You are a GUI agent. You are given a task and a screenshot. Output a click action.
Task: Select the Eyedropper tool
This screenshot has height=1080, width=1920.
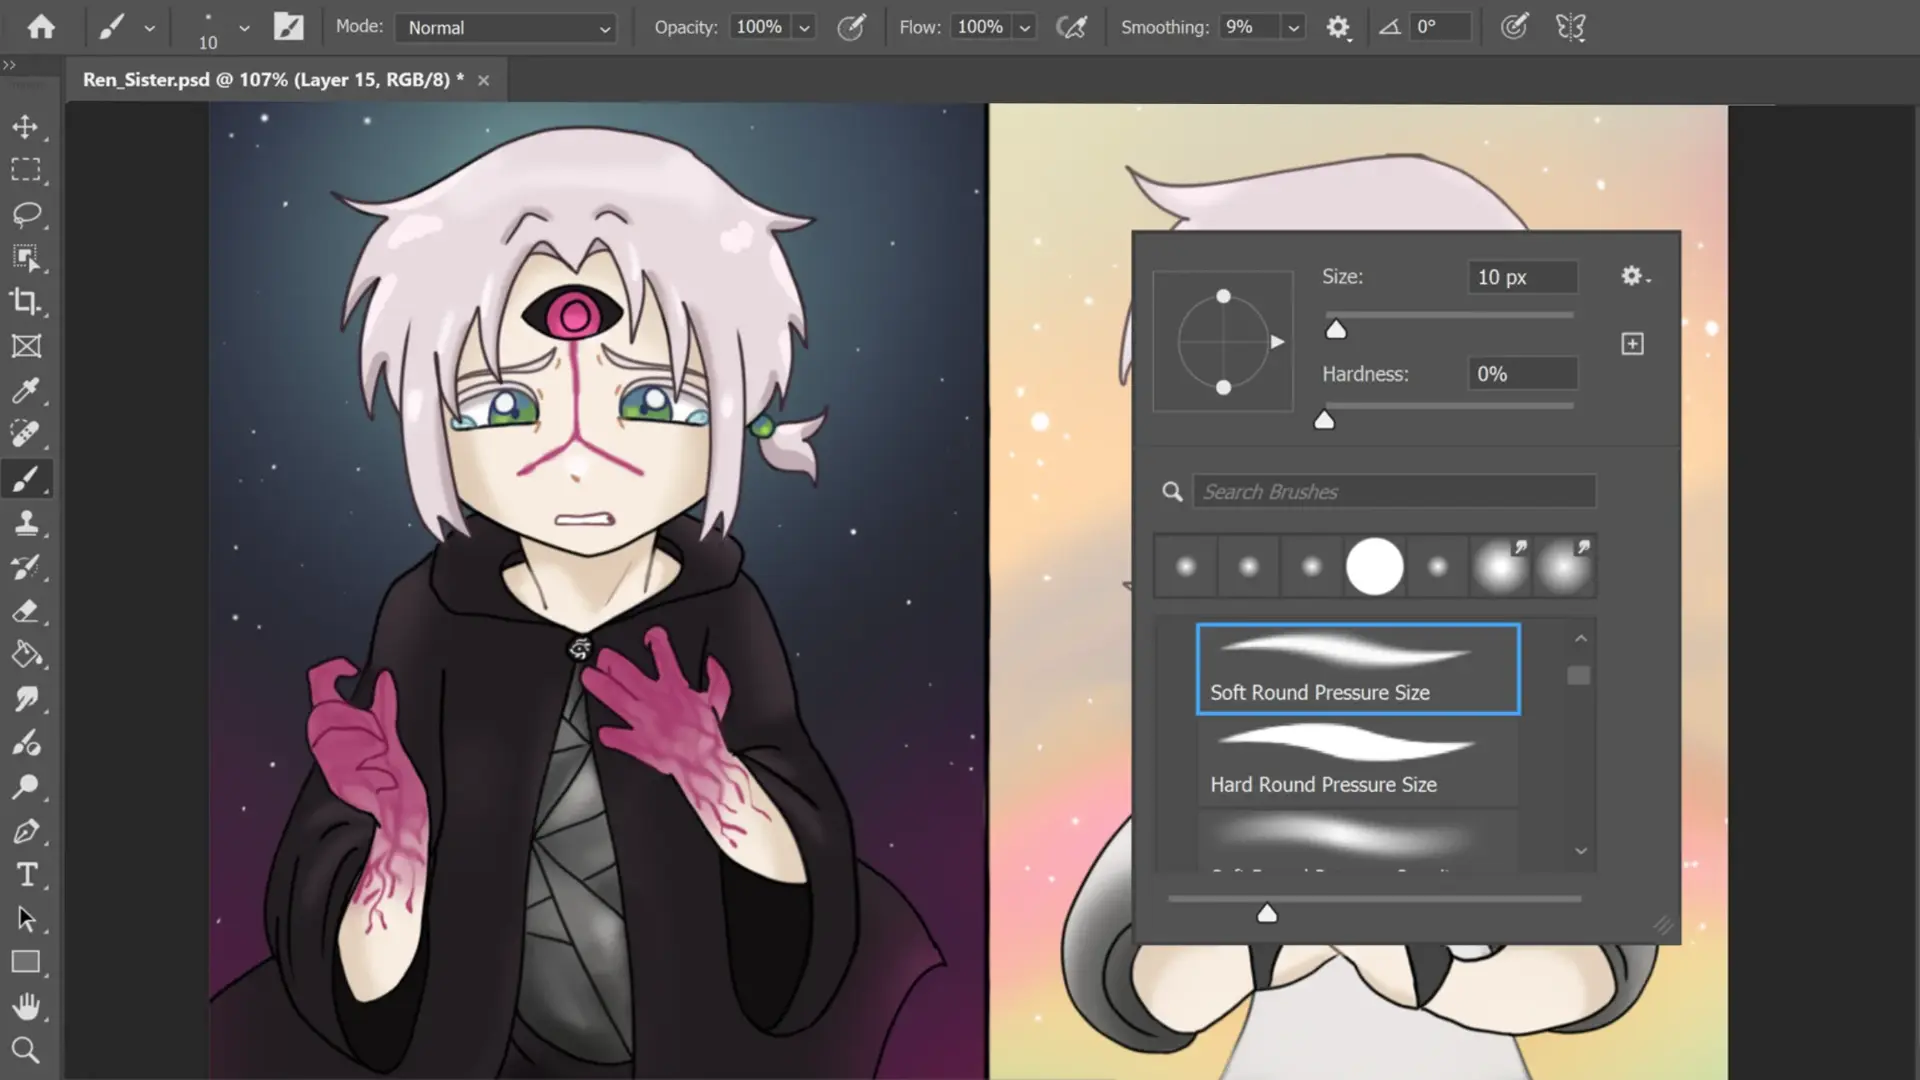pos(26,390)
